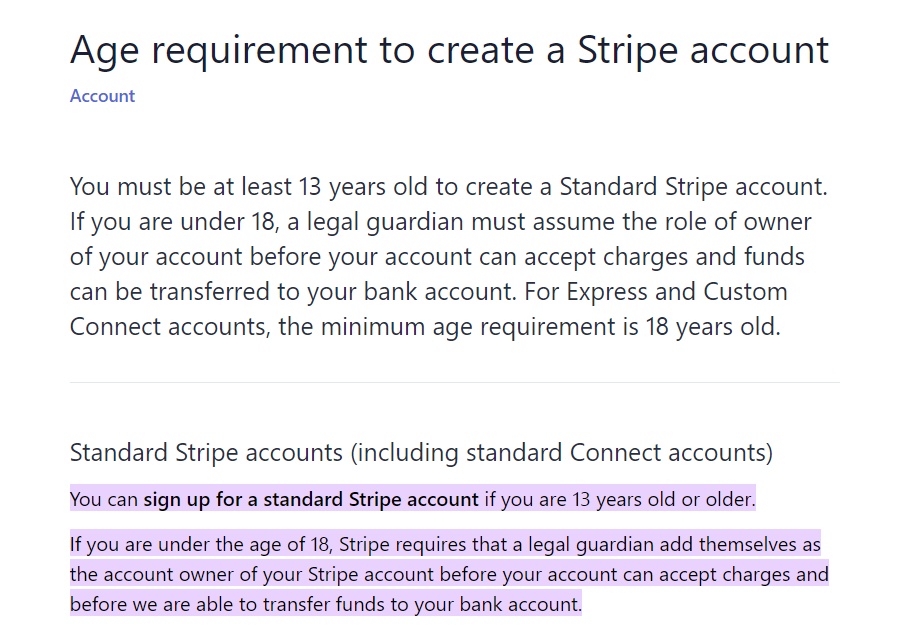Click '(including standard Connect accounts)' in the subheading
Viewport: 917px width, 636px height.
click(x=561, y=453)
